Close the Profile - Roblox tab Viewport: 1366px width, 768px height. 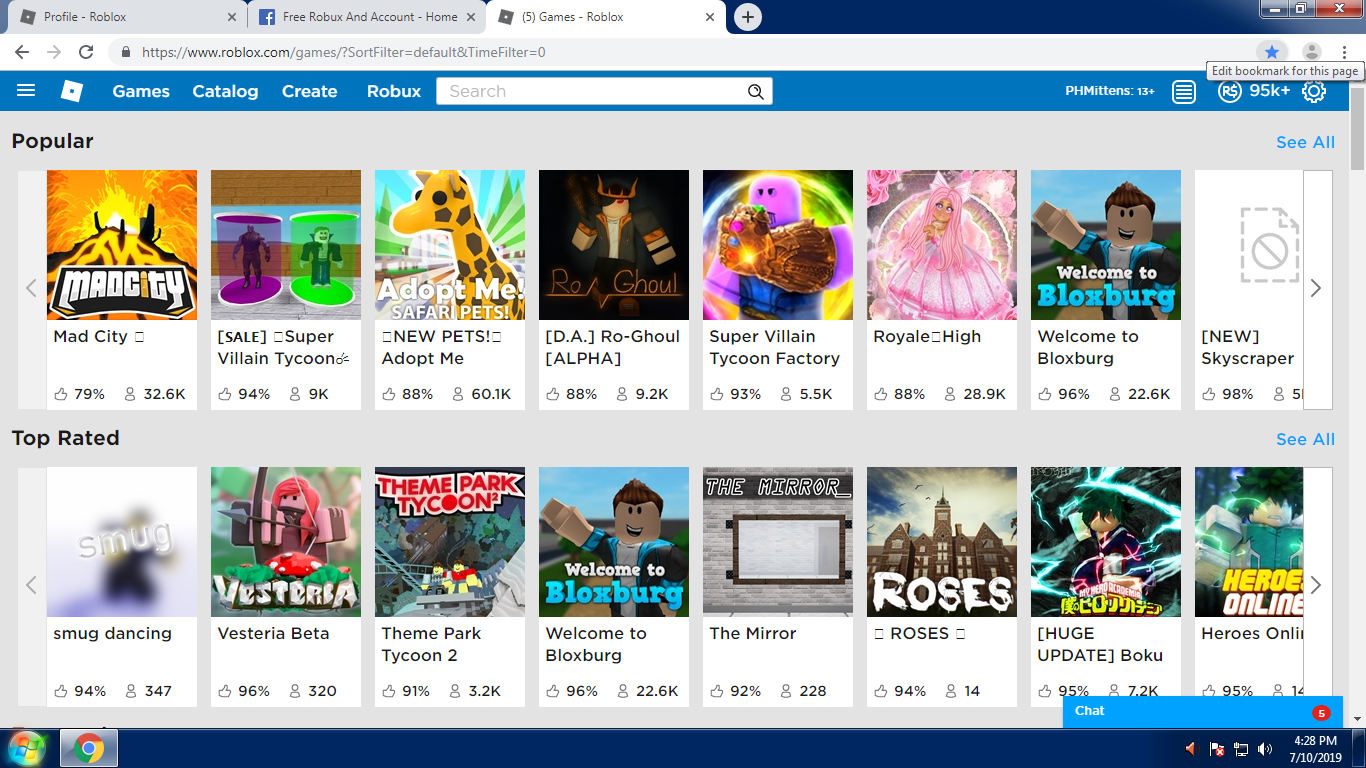(232, 17)
